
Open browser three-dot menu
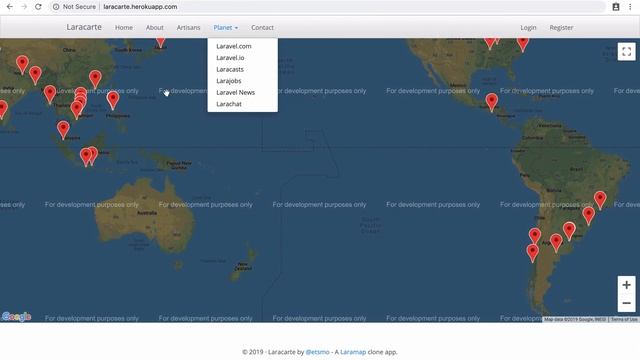click(x=630, y=7)
